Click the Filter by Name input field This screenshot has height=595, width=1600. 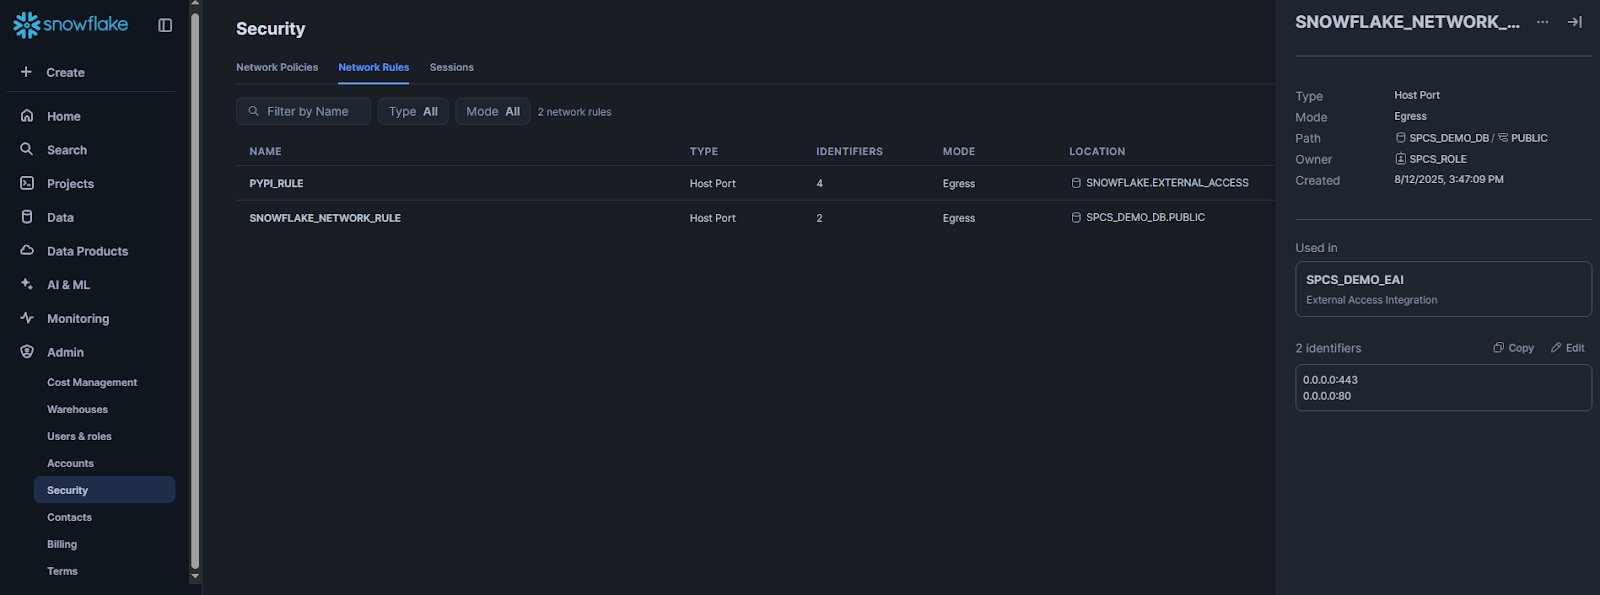point(303,111)
